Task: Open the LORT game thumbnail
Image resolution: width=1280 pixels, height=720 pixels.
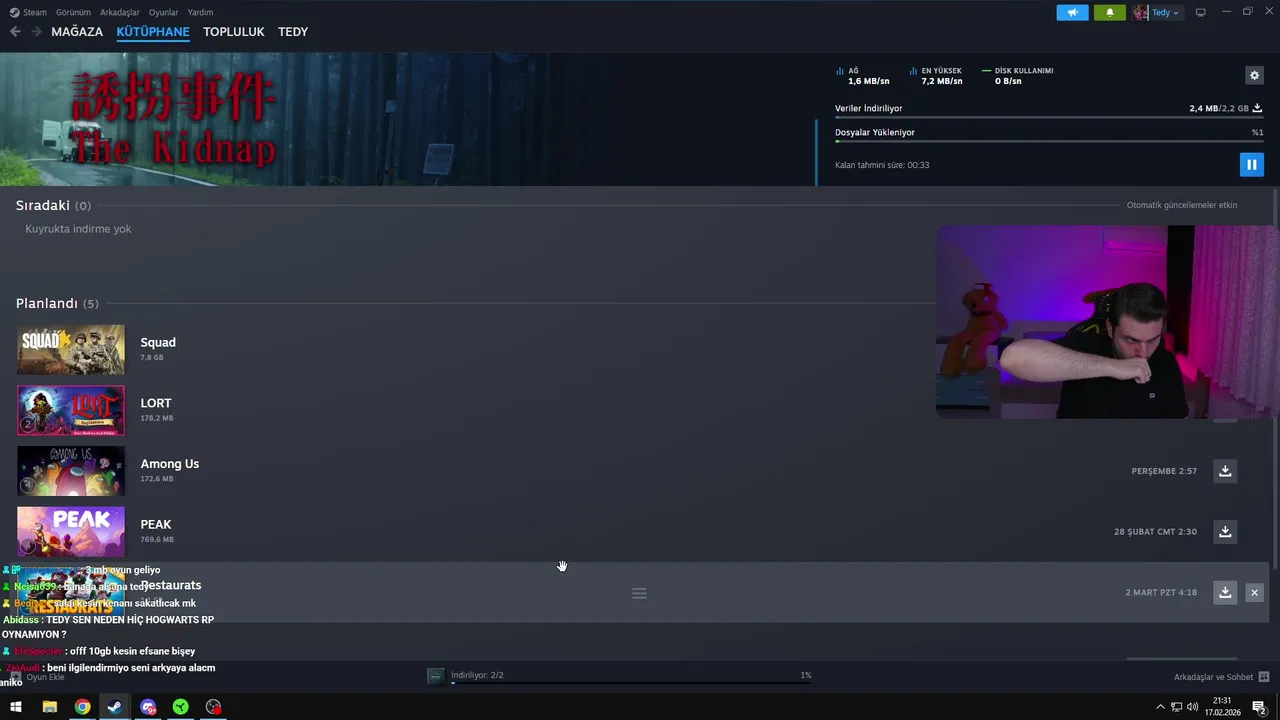Action: [x=71, y=410]
